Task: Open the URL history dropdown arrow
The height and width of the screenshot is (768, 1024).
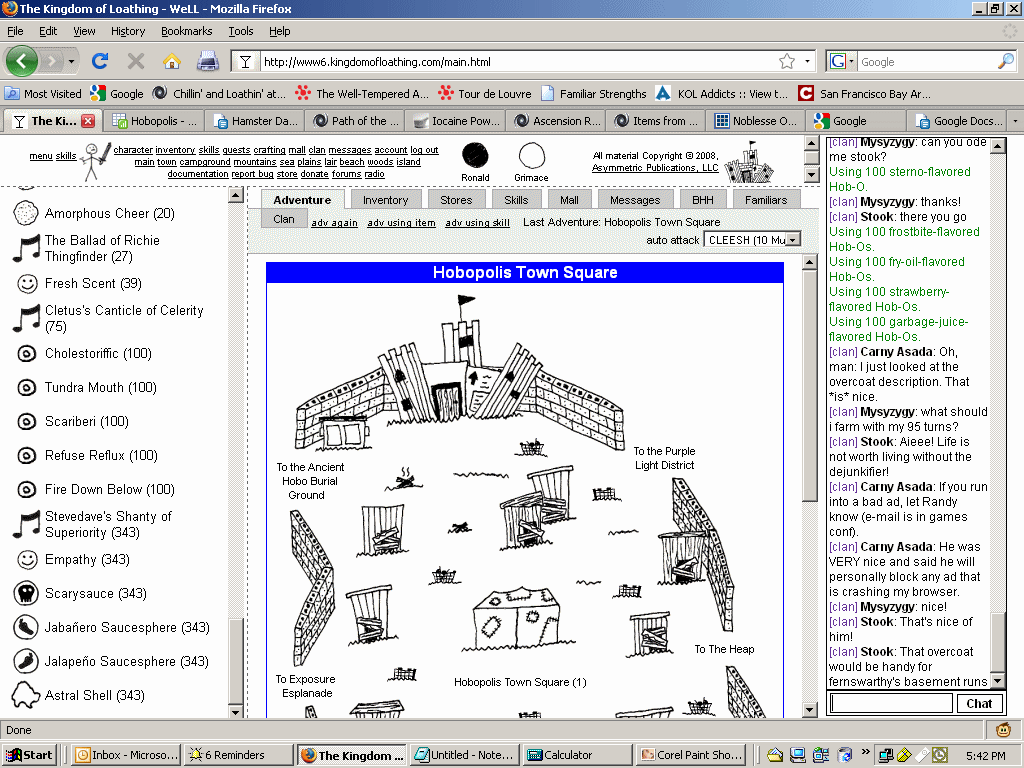Action: 808,61
